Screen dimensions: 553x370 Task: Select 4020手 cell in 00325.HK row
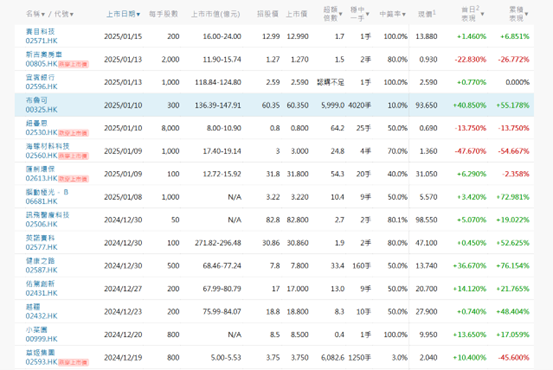pyautogui.click(x=359, y=105)
